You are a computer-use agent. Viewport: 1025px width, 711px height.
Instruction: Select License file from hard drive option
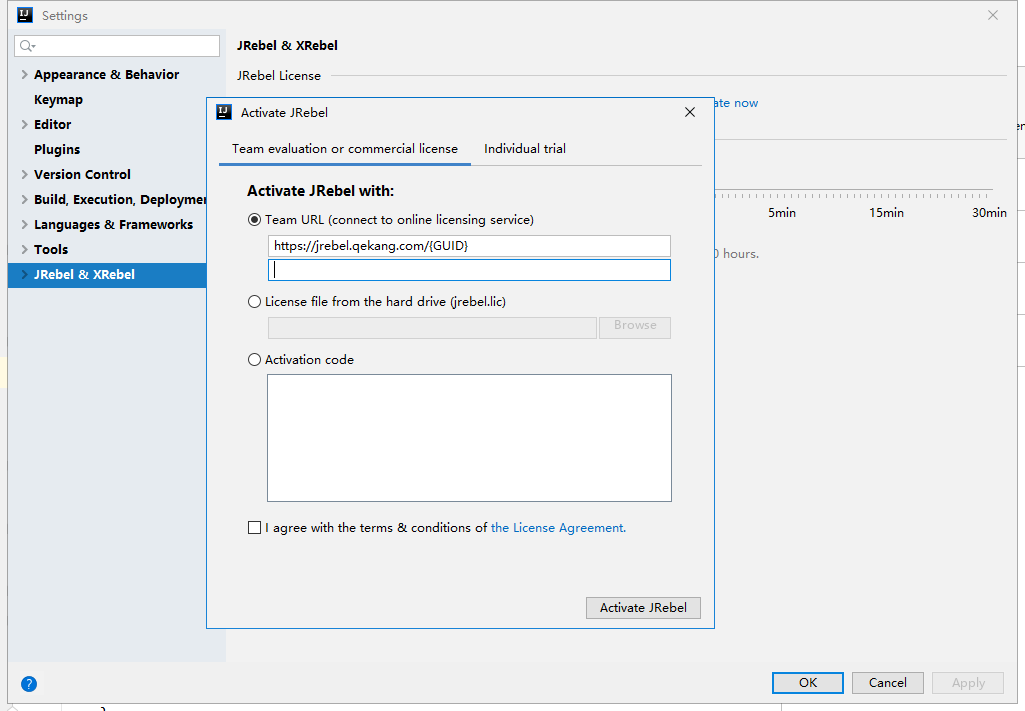(x=254, y=302)
